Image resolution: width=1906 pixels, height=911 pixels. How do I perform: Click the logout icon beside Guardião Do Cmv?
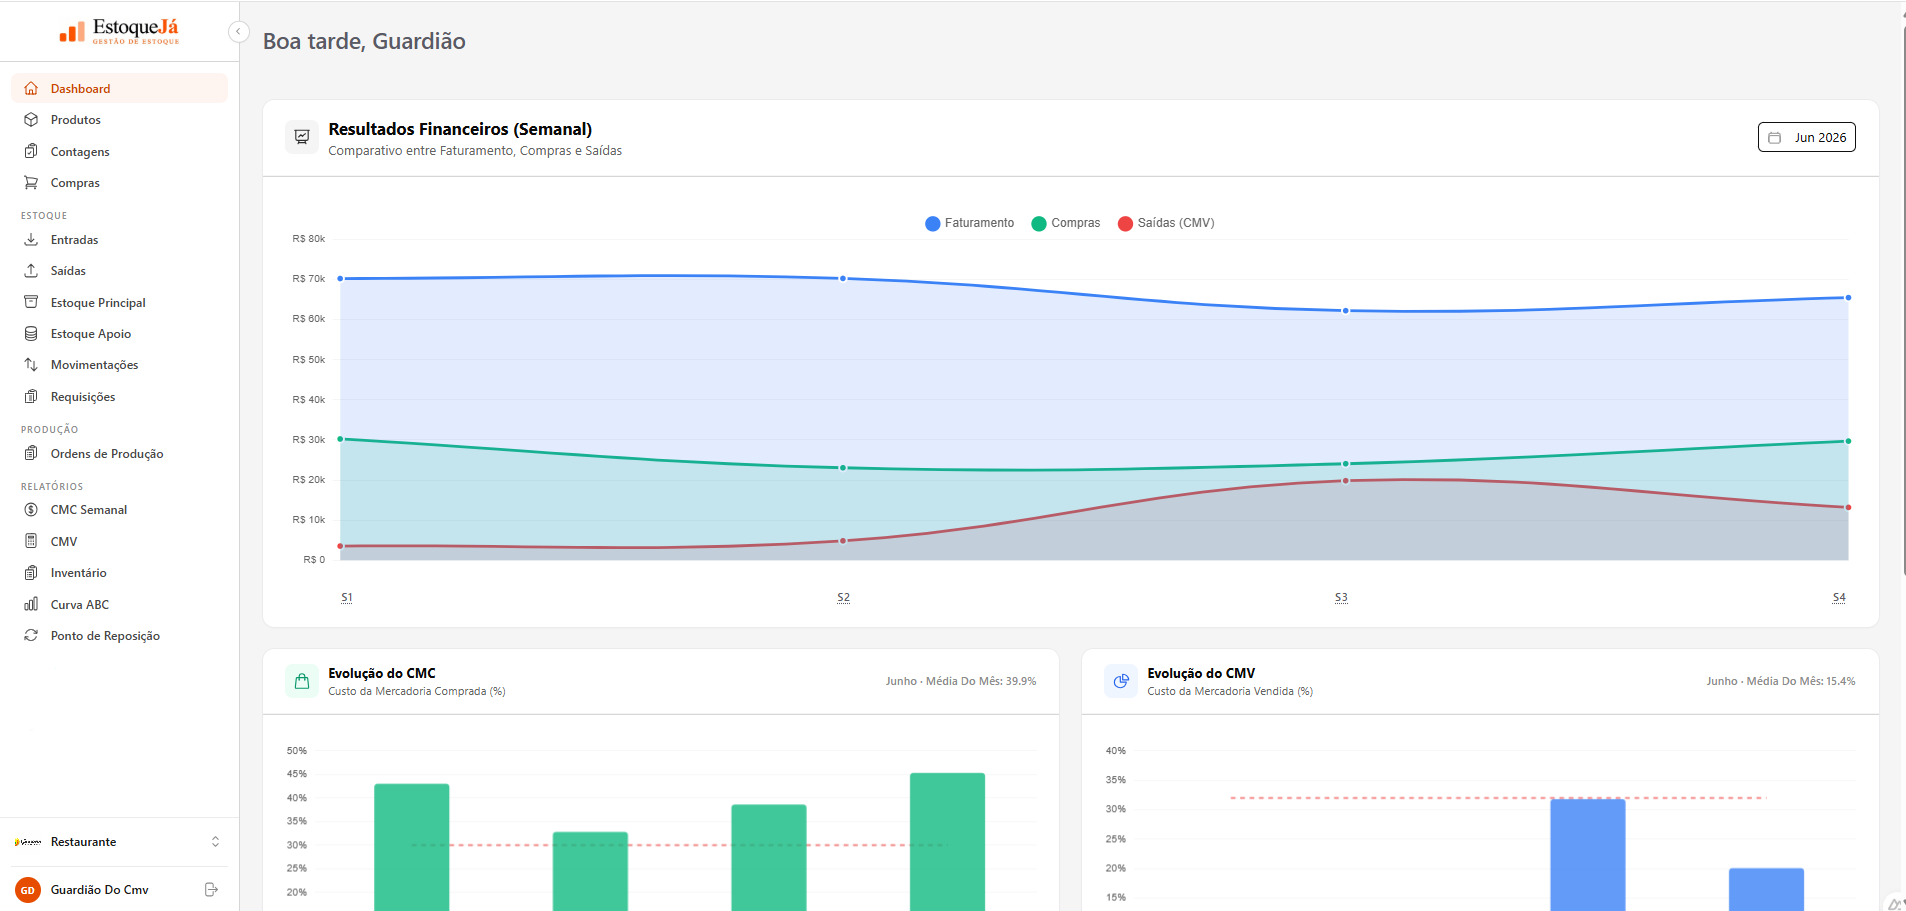(x=211, y=889)
